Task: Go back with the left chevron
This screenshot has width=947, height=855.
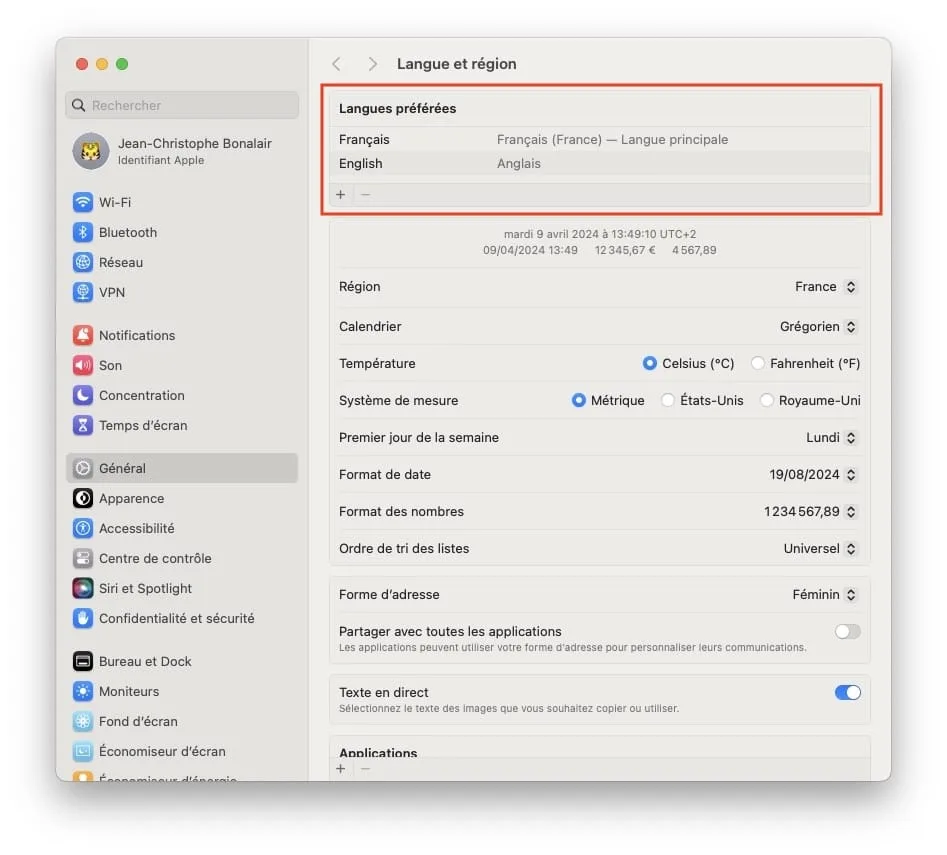Action: (337, 64)
